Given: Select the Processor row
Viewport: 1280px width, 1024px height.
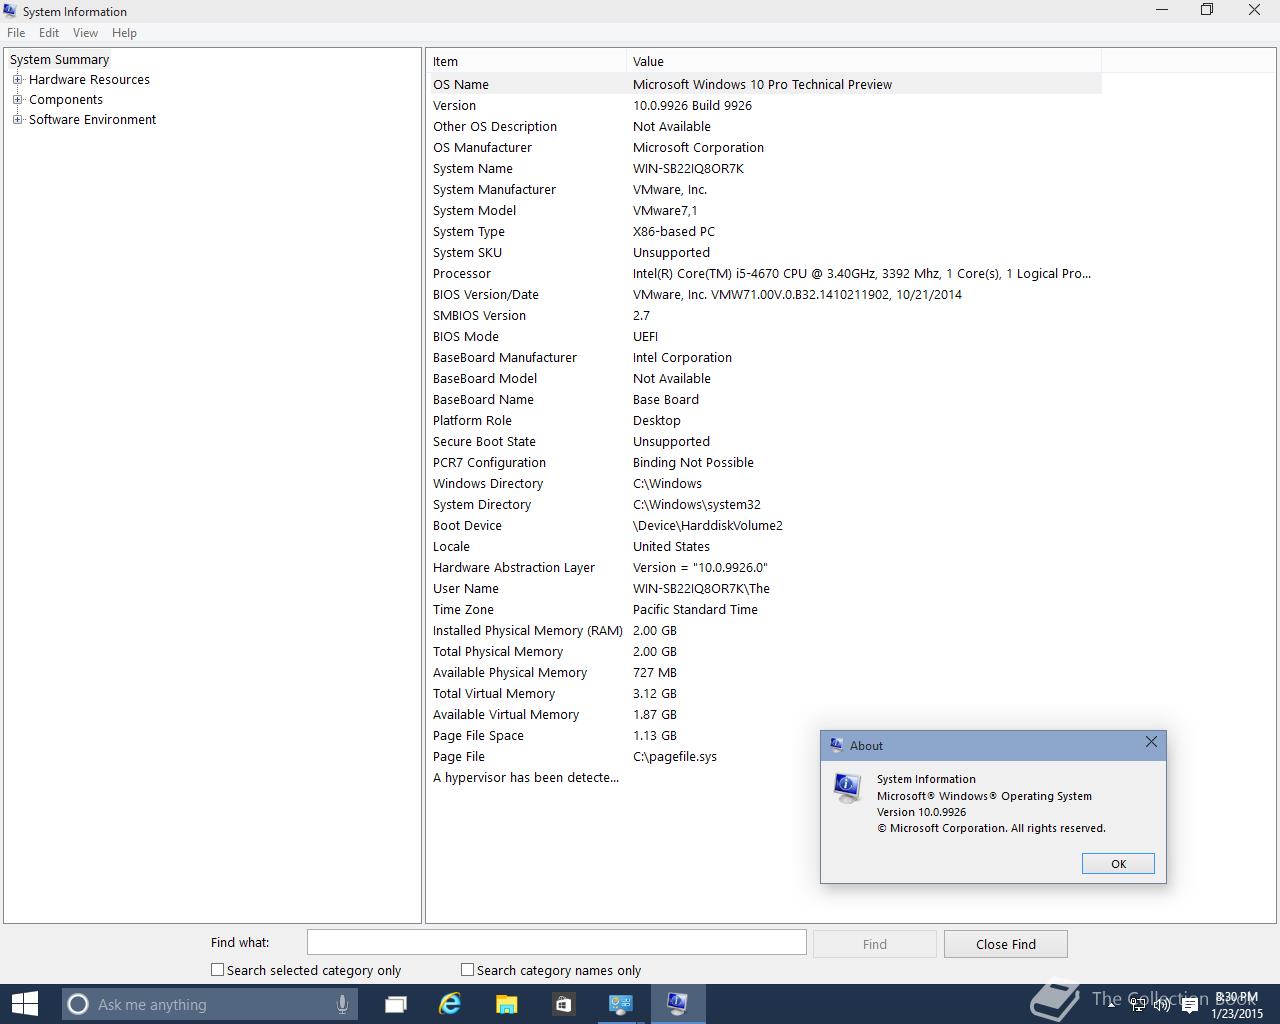Looking at the screenshot, I should 765,273.
